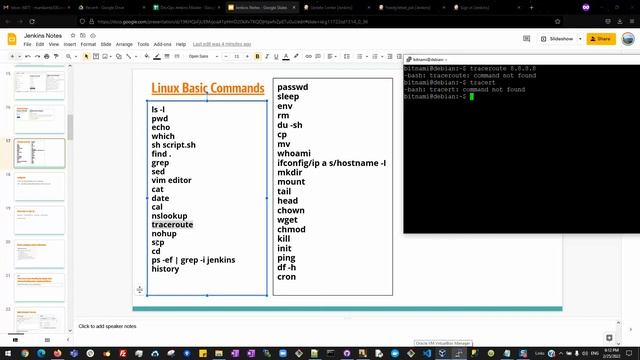
Task: Click the Undo icon
Action: click(28, 56)
